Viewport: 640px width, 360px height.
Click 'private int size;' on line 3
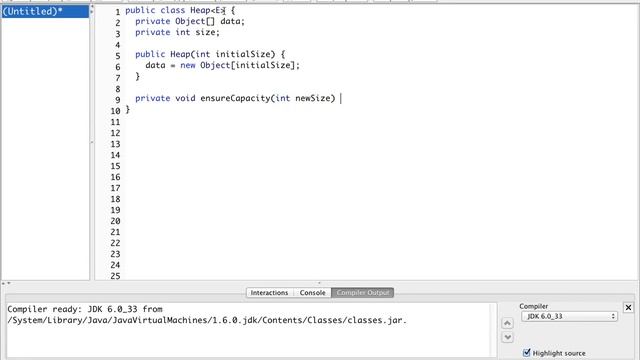coord(177,32)
